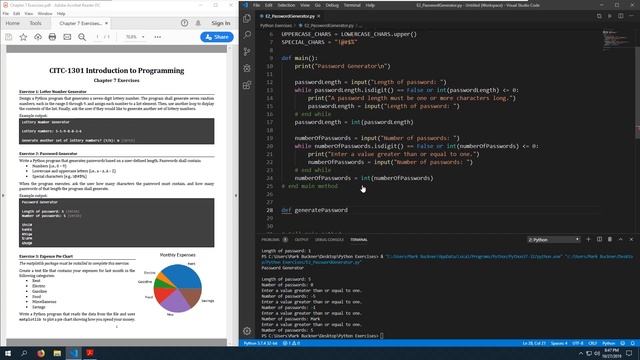Switch to the DEBUG CONSOLE panel tab

click(329, 240)
